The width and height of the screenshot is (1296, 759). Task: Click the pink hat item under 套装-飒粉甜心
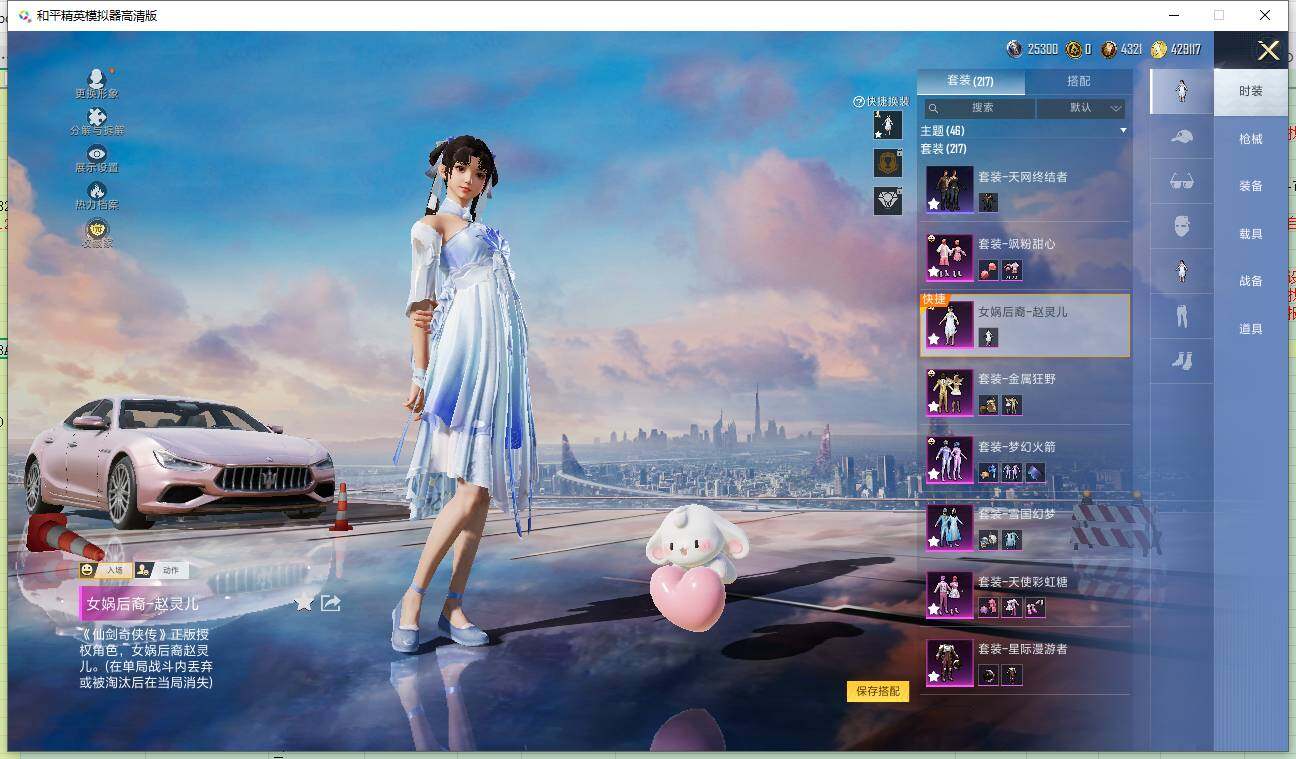tap(988, 269)
